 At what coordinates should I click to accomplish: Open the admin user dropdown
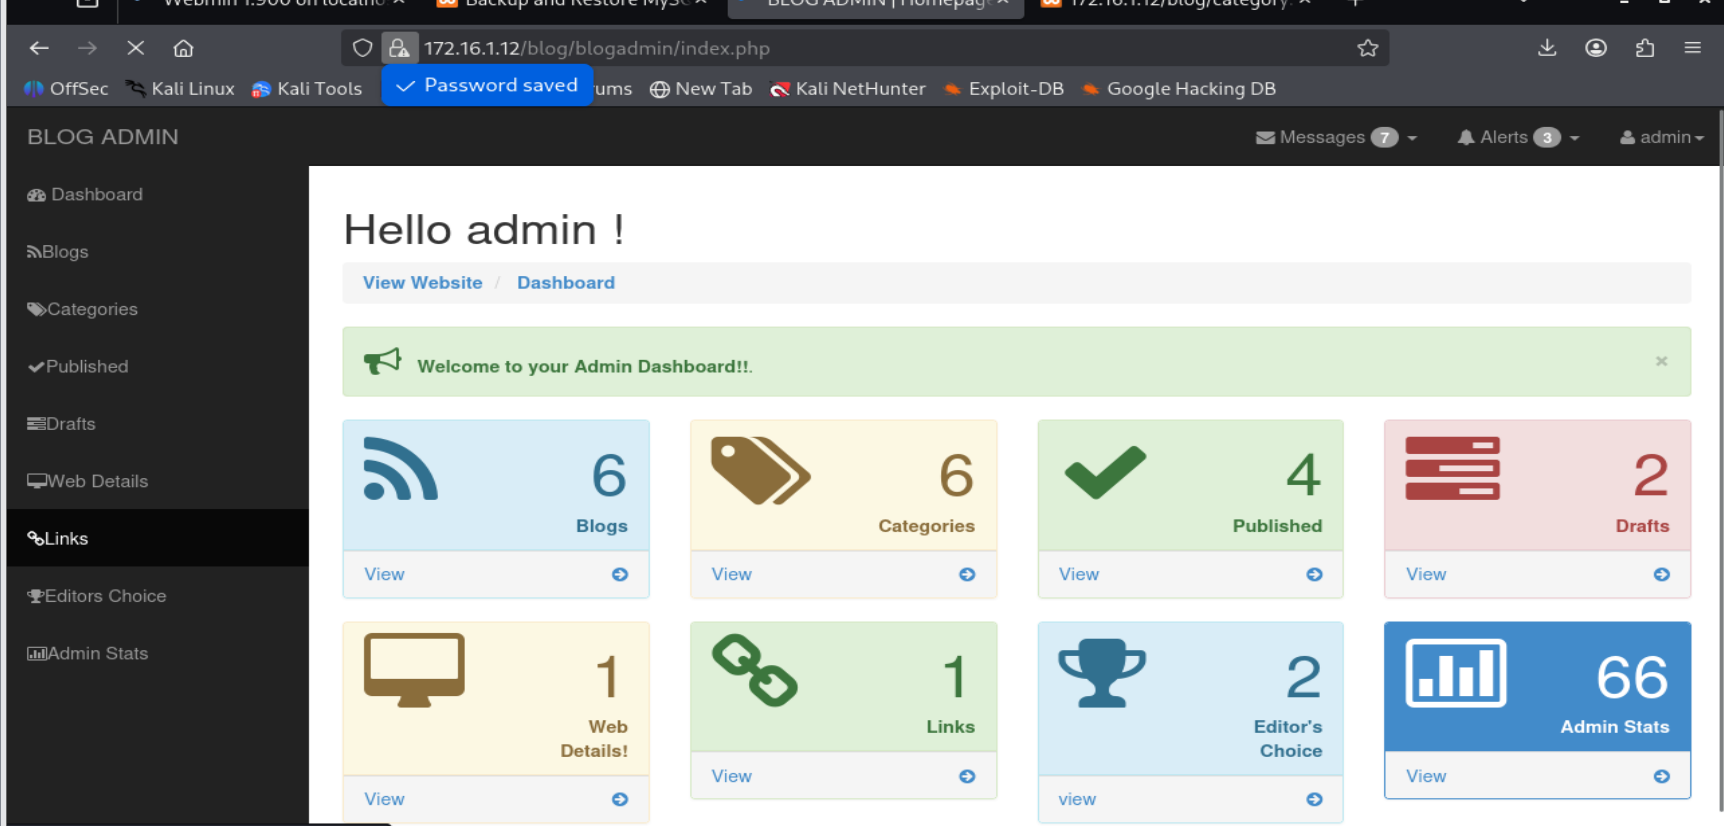pos(1662,137)
